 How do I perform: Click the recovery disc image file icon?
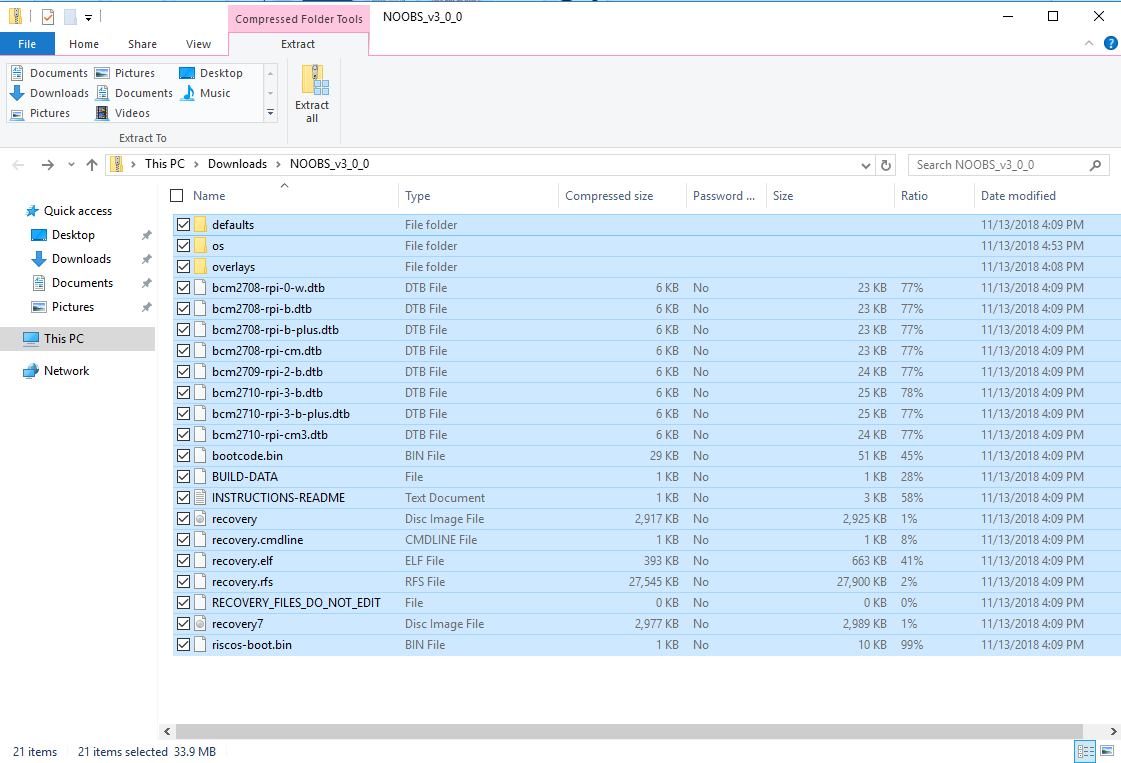[200, 518]
